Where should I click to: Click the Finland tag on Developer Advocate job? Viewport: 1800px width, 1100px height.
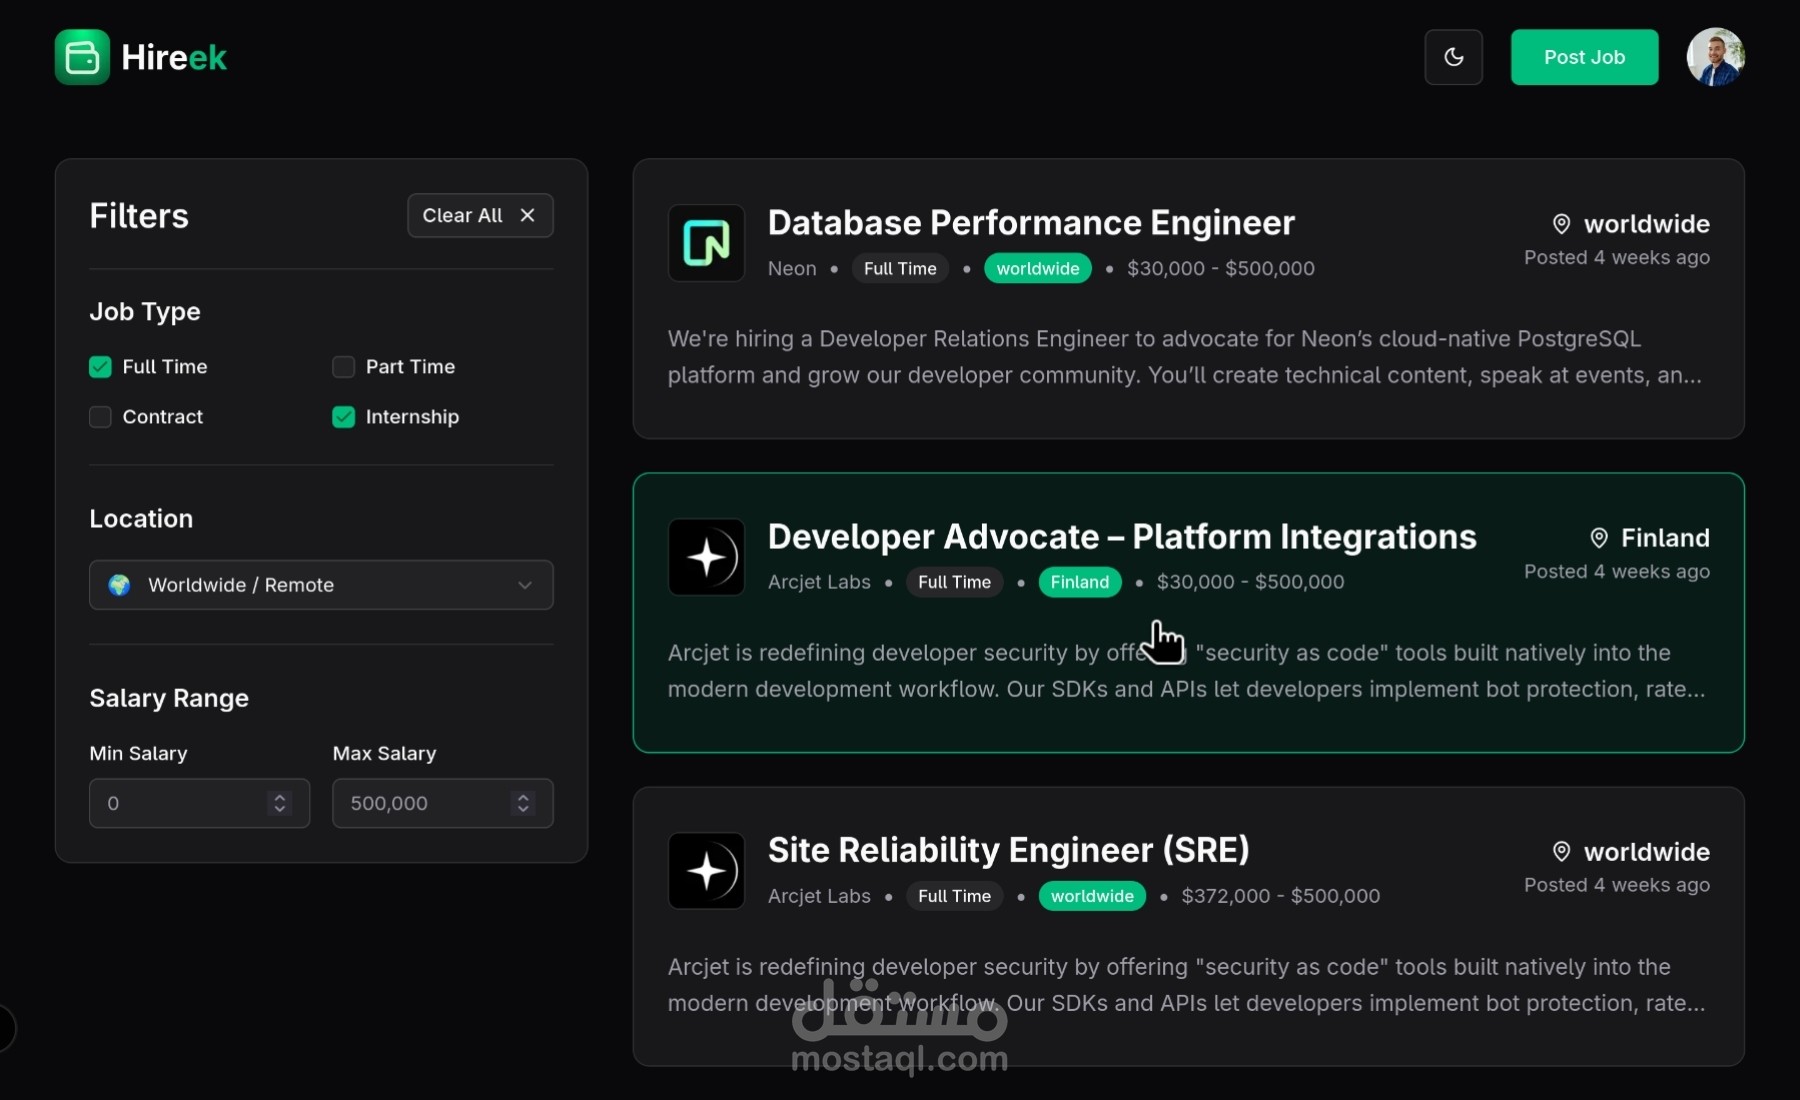(1080, 582)
